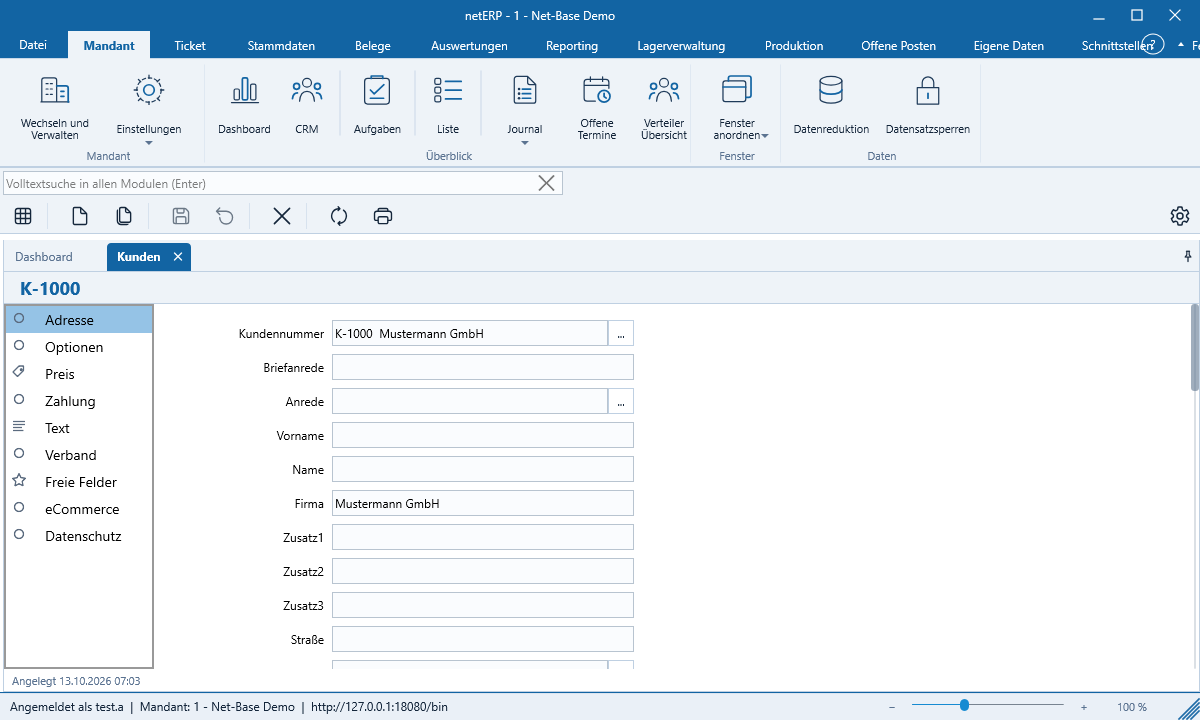The width and height of the screenshot is (1200, 720).
Task: Open Kundennummer lookup ellipsis button
Action: 621,333
